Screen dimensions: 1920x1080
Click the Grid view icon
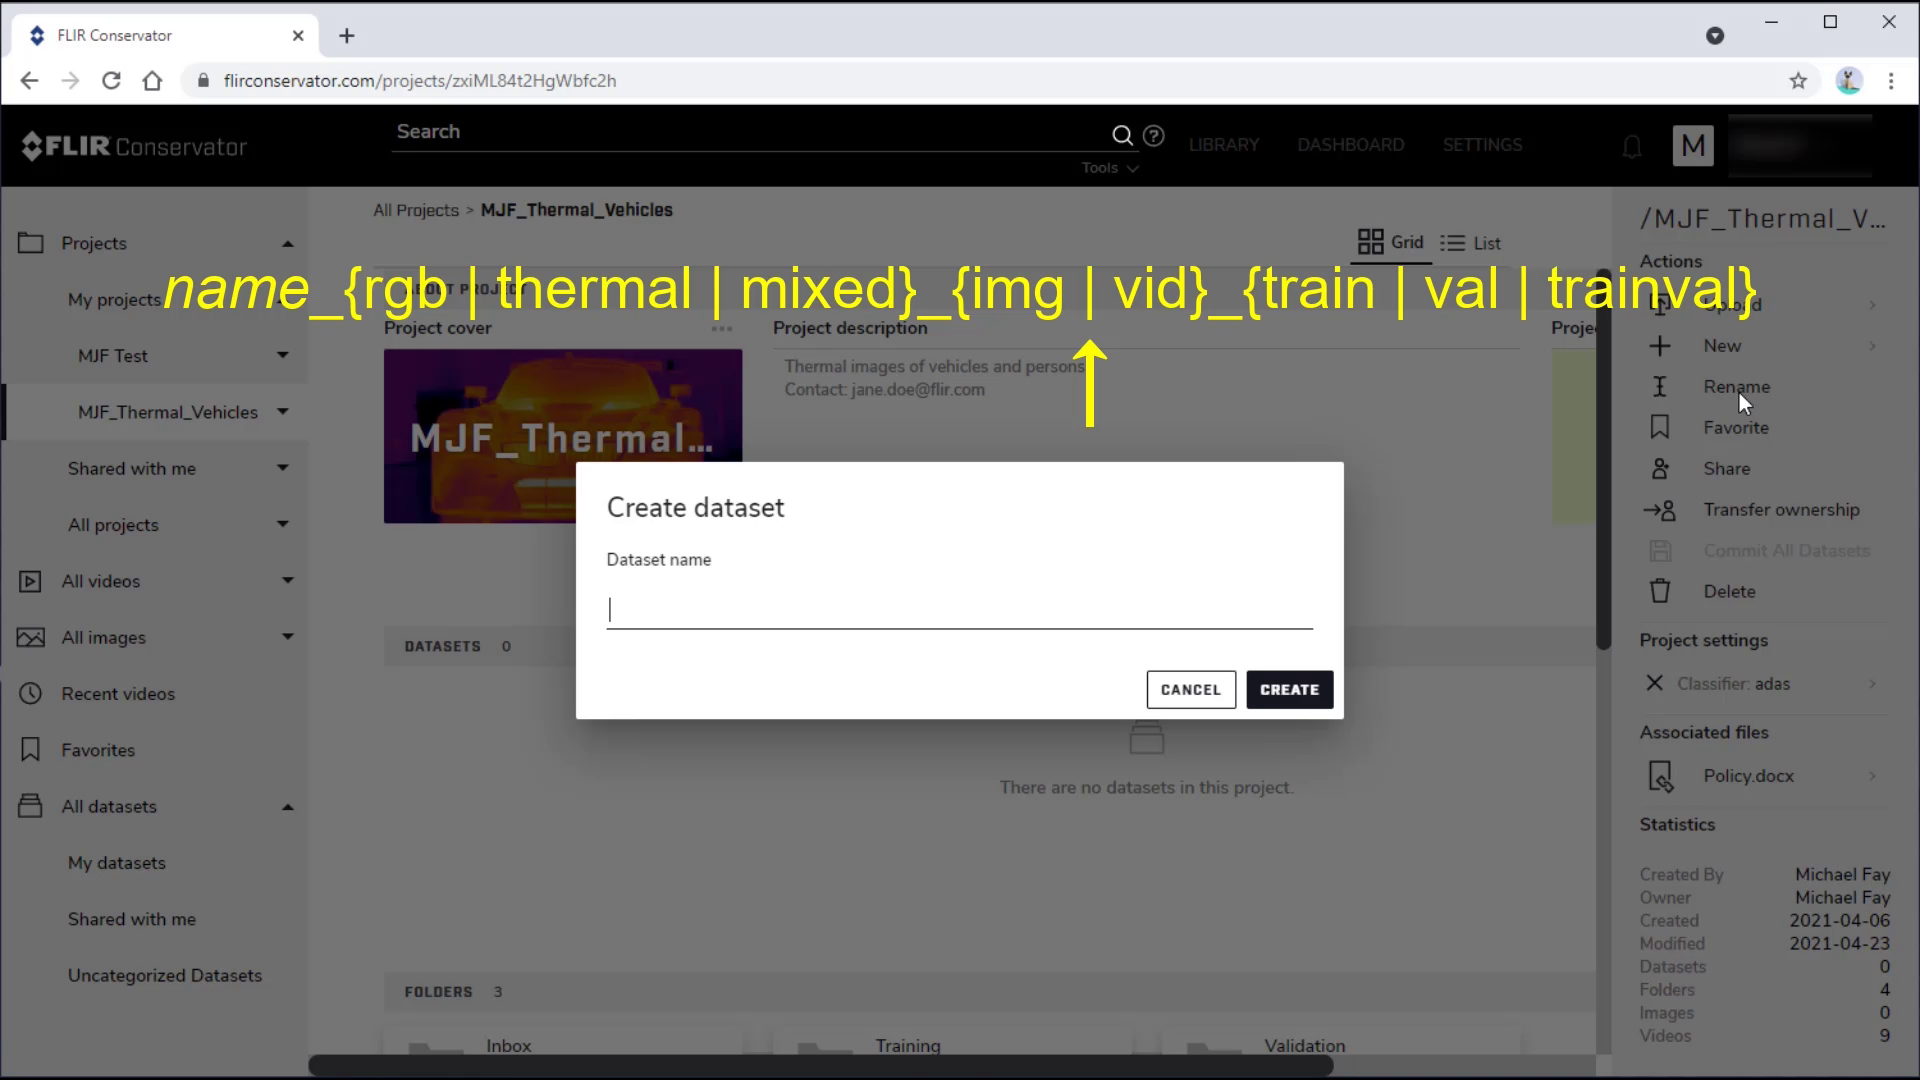tap(1371, 243)
